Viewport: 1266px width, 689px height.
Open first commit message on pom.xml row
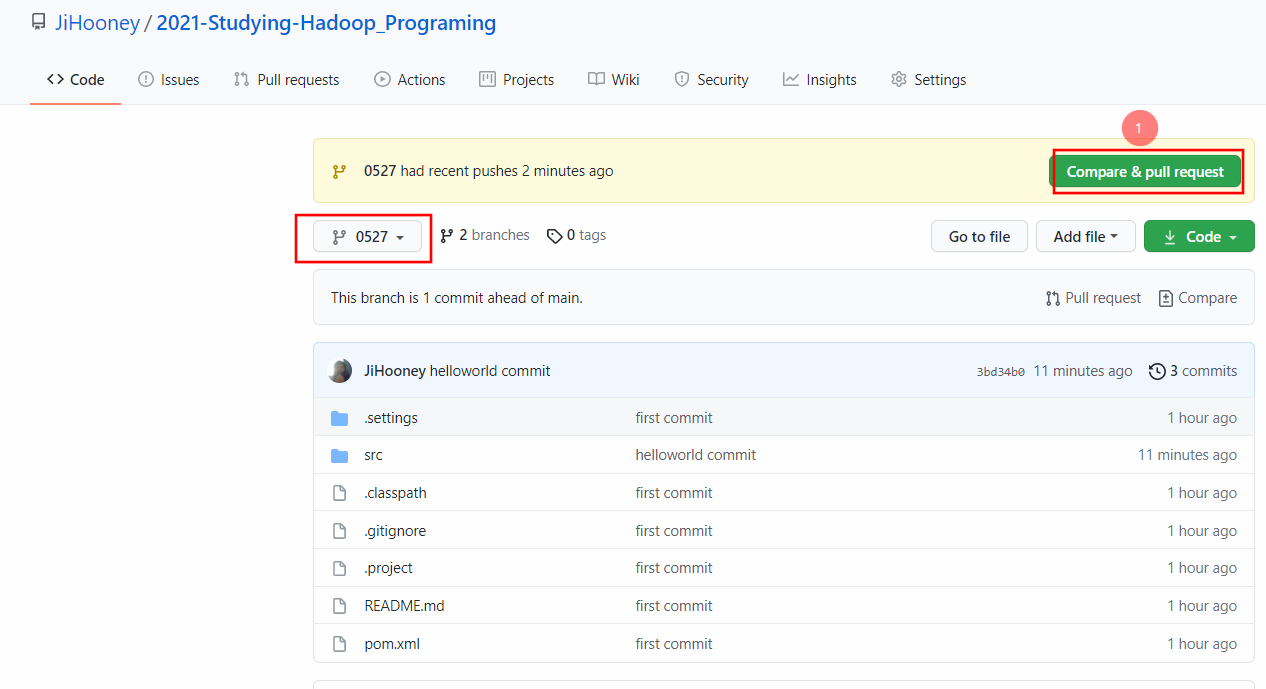(674, 644)
